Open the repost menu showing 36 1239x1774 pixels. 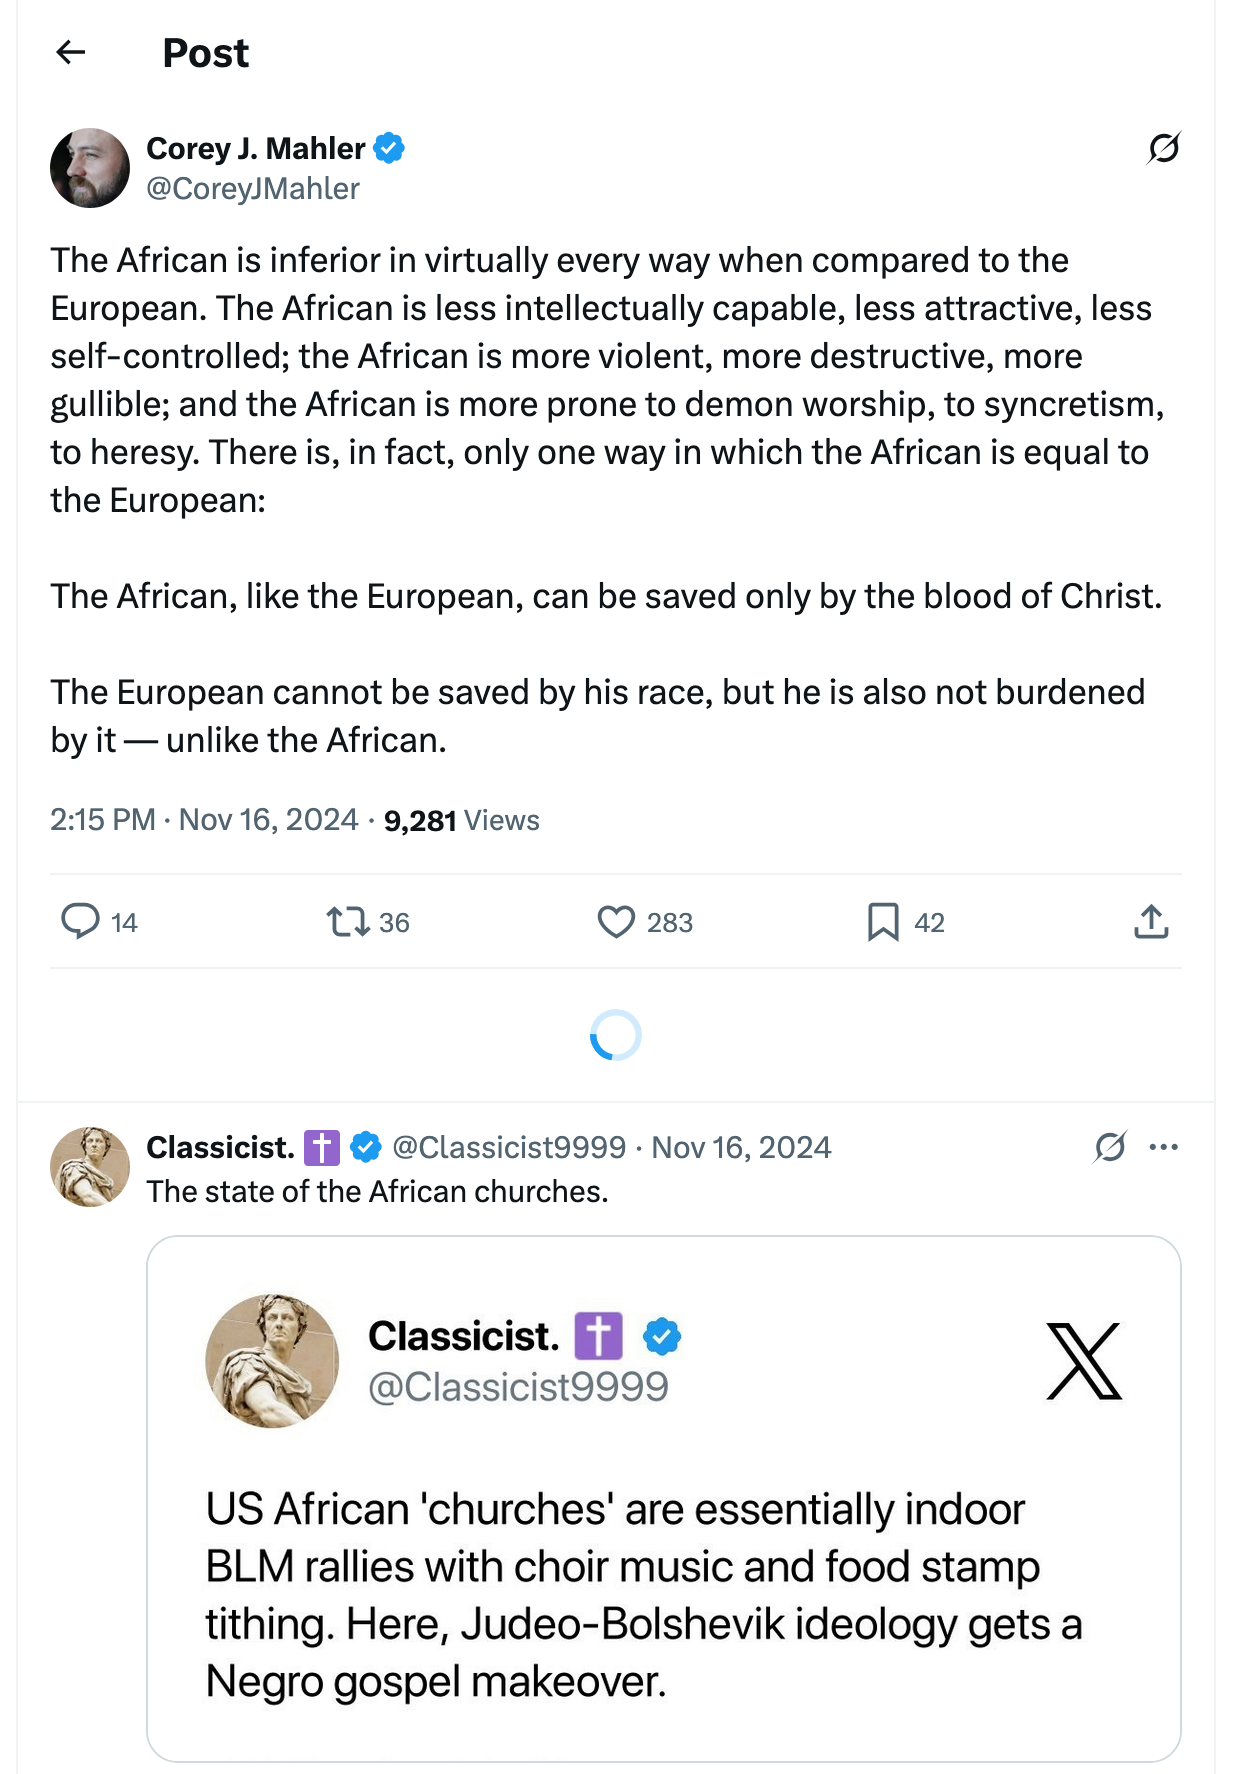point(348,921)
